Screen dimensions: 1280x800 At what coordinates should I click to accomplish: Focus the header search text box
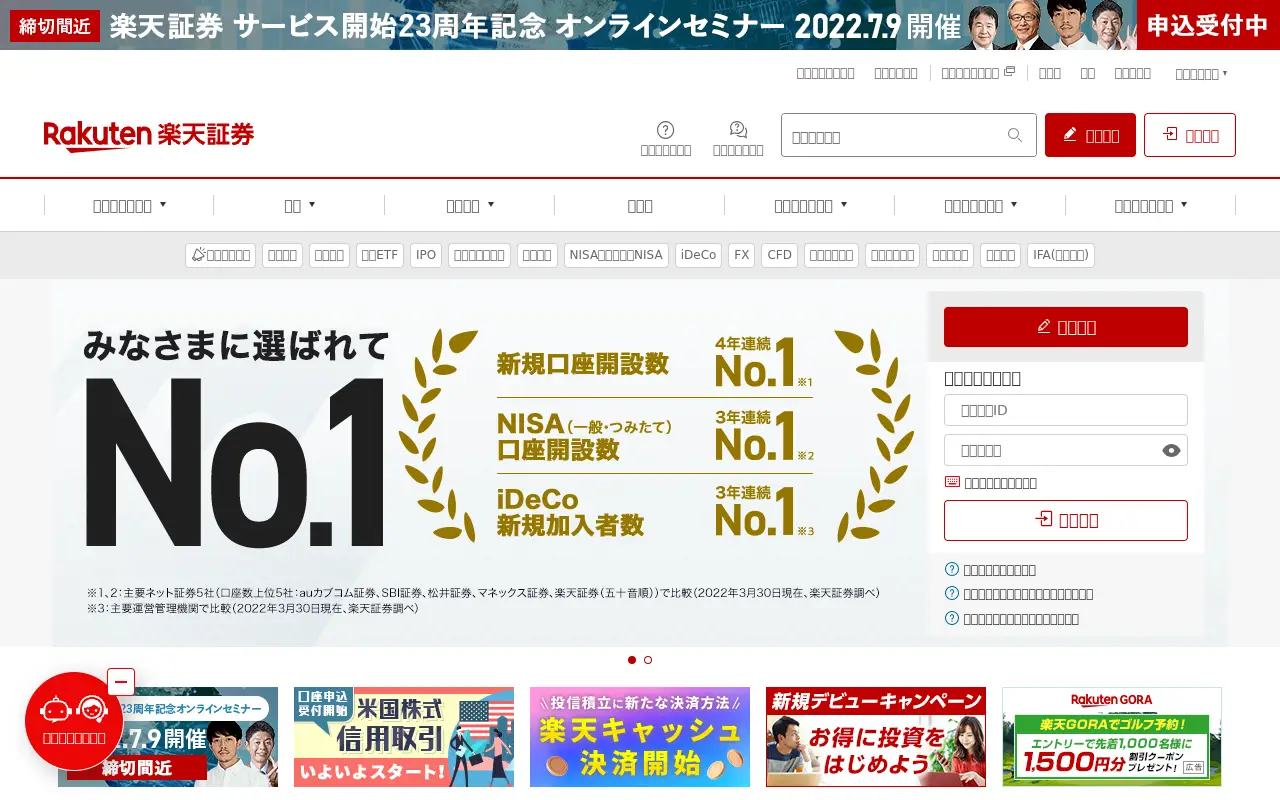click(x=909, y=135)
